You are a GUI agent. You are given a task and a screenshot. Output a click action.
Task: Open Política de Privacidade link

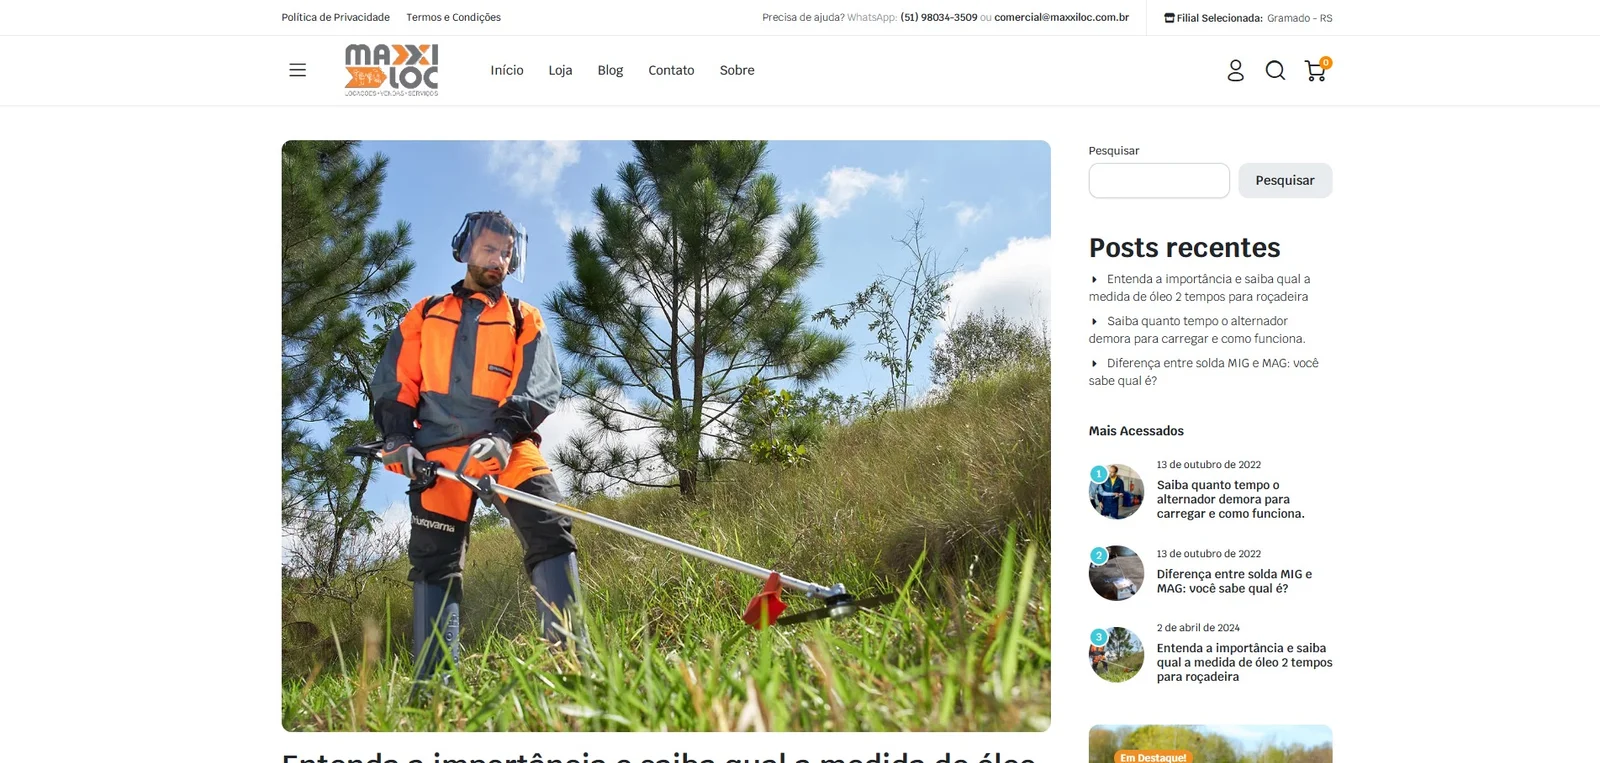[335, 17]
